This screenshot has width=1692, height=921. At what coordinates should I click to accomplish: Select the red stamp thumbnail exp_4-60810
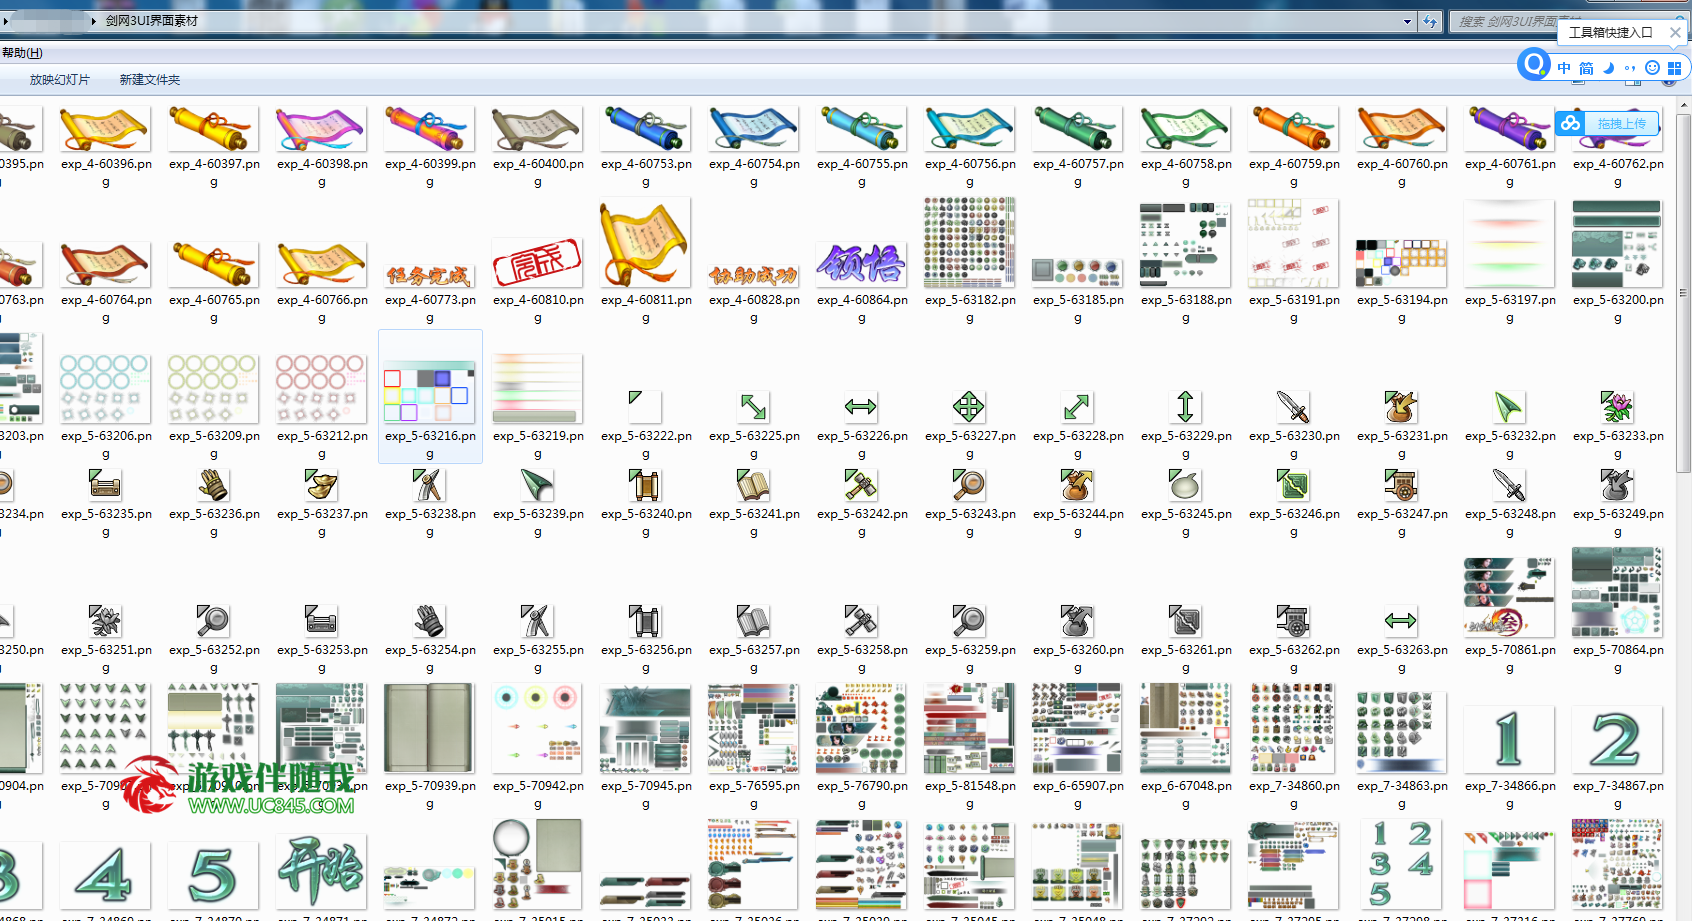coord(537,263)
